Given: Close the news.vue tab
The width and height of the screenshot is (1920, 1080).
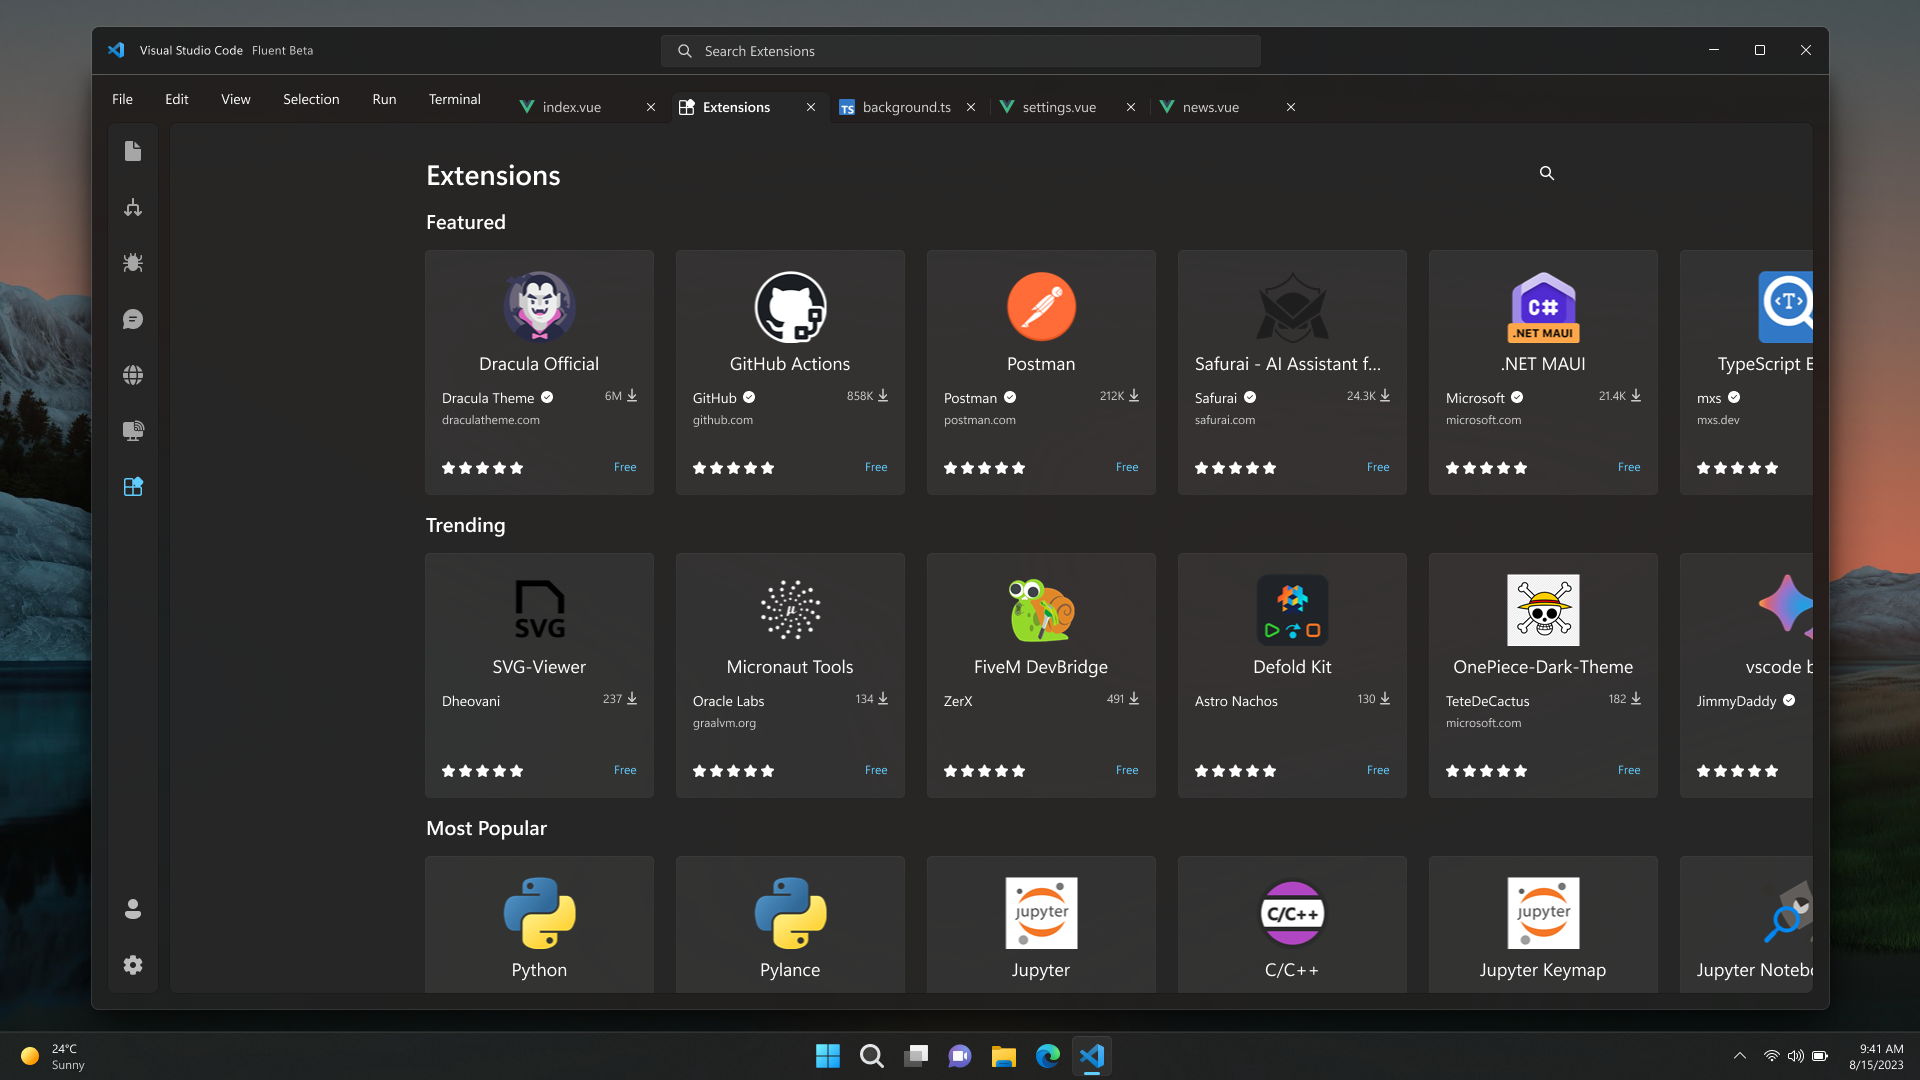Looking at the screenshot, I should click(1291, 107).
